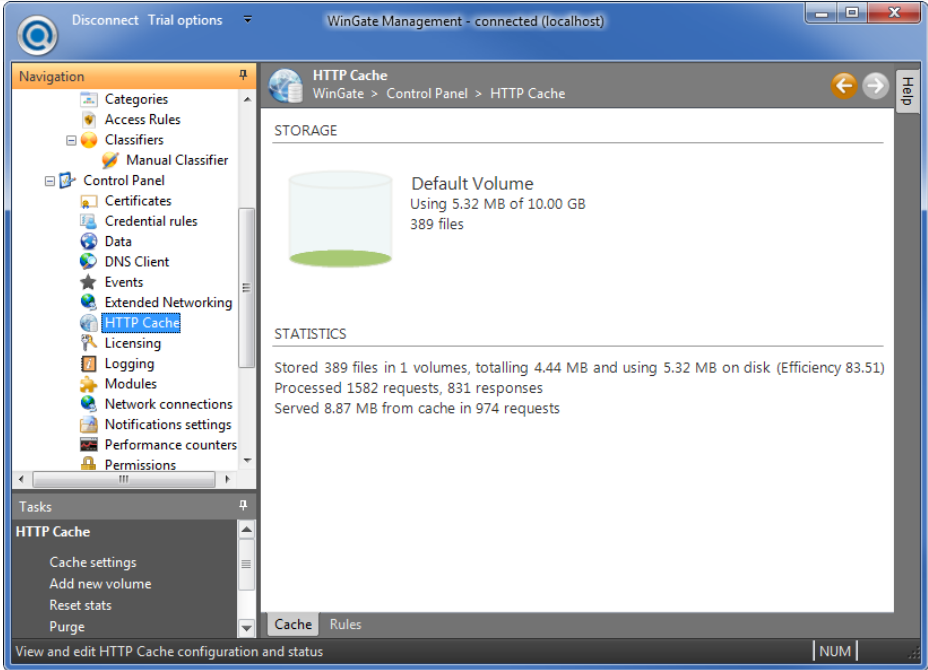The image size is (928, 670).
Task: Click the Default Volume heading
Action: tap(472, 183)
